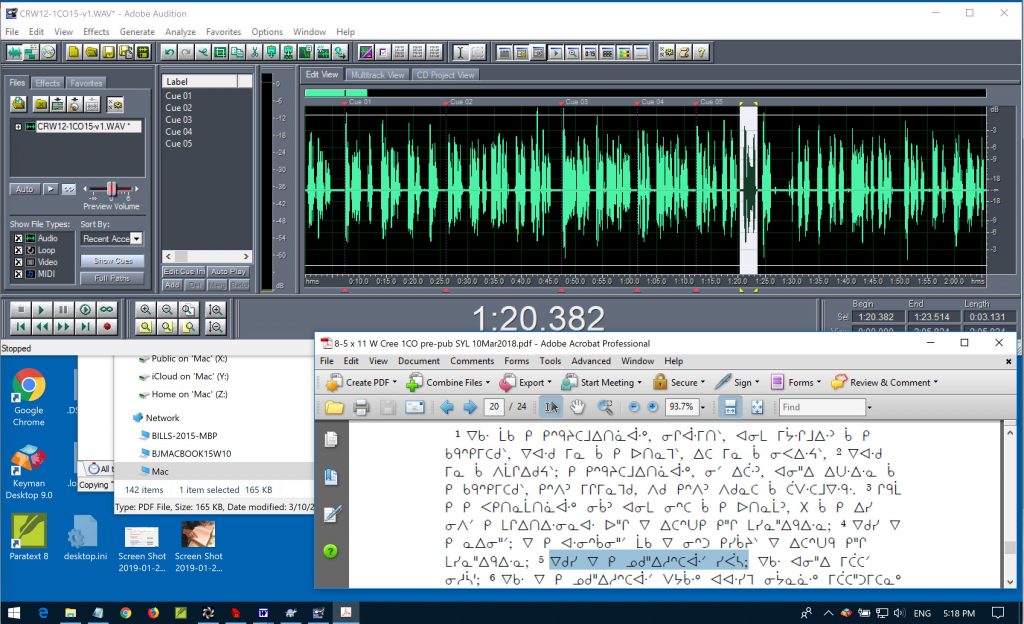This screenshot has width=1024, height=624.
Task: Toggle the Loop file type checkbox
Action: pyautogui.click(x=18, y=250)
